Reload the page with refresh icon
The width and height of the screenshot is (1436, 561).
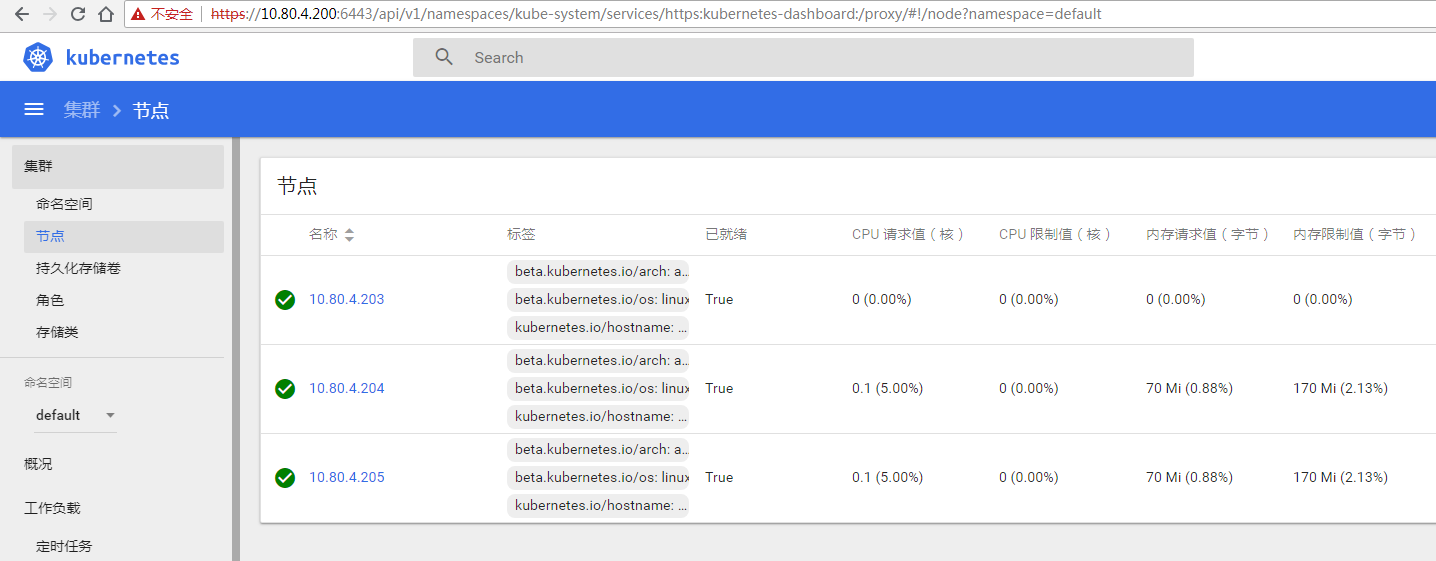tap(78, 14)
